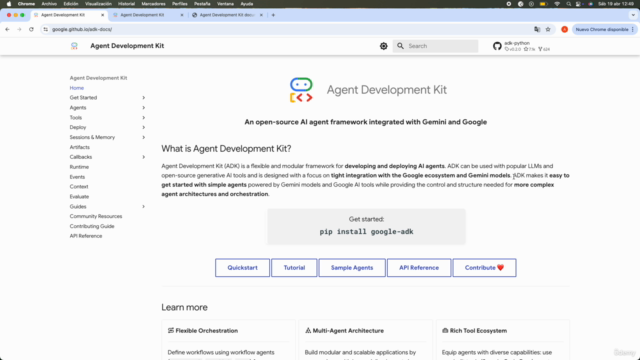Screen dimensions: 640x360
Task: Click into the Search input field
Action: (435, 46)
